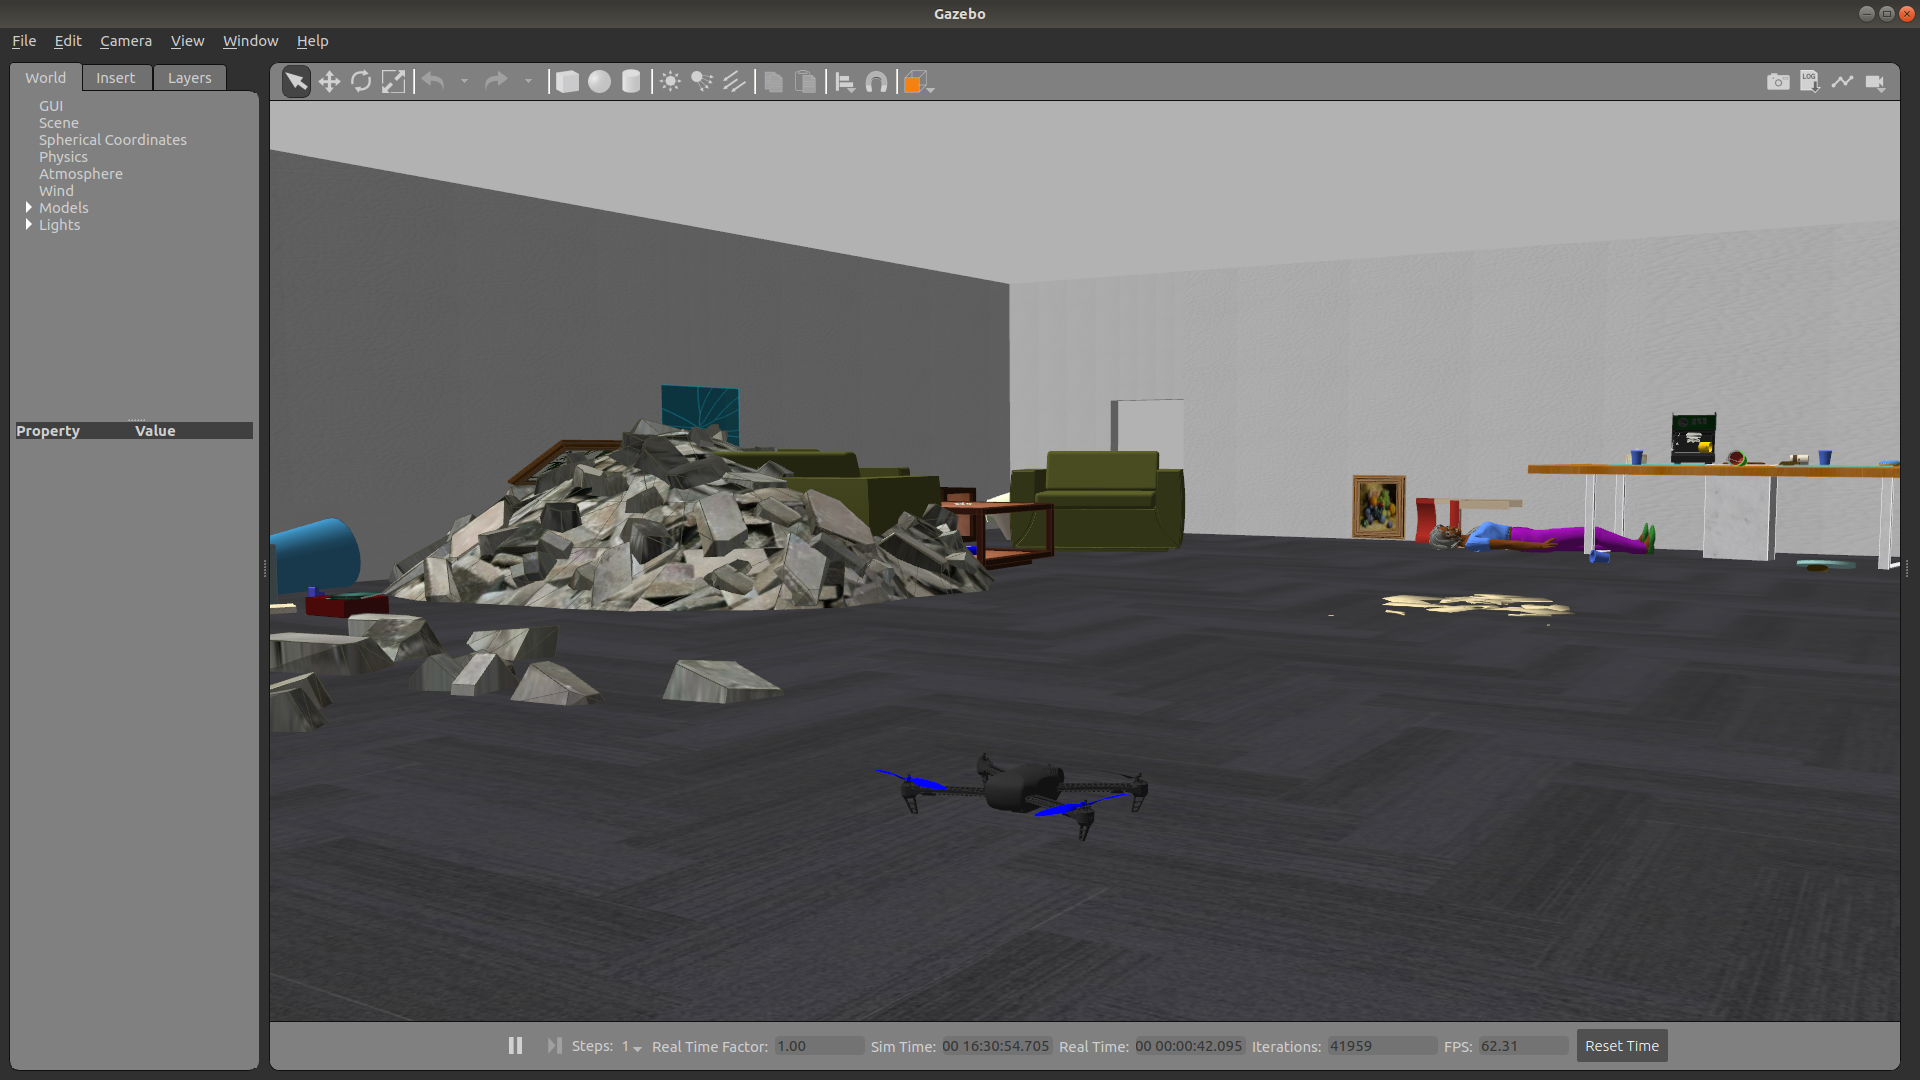This screenshot has height=1080, width=1920.
Task: Insert a cylinder shape
Action: point(631,82)
